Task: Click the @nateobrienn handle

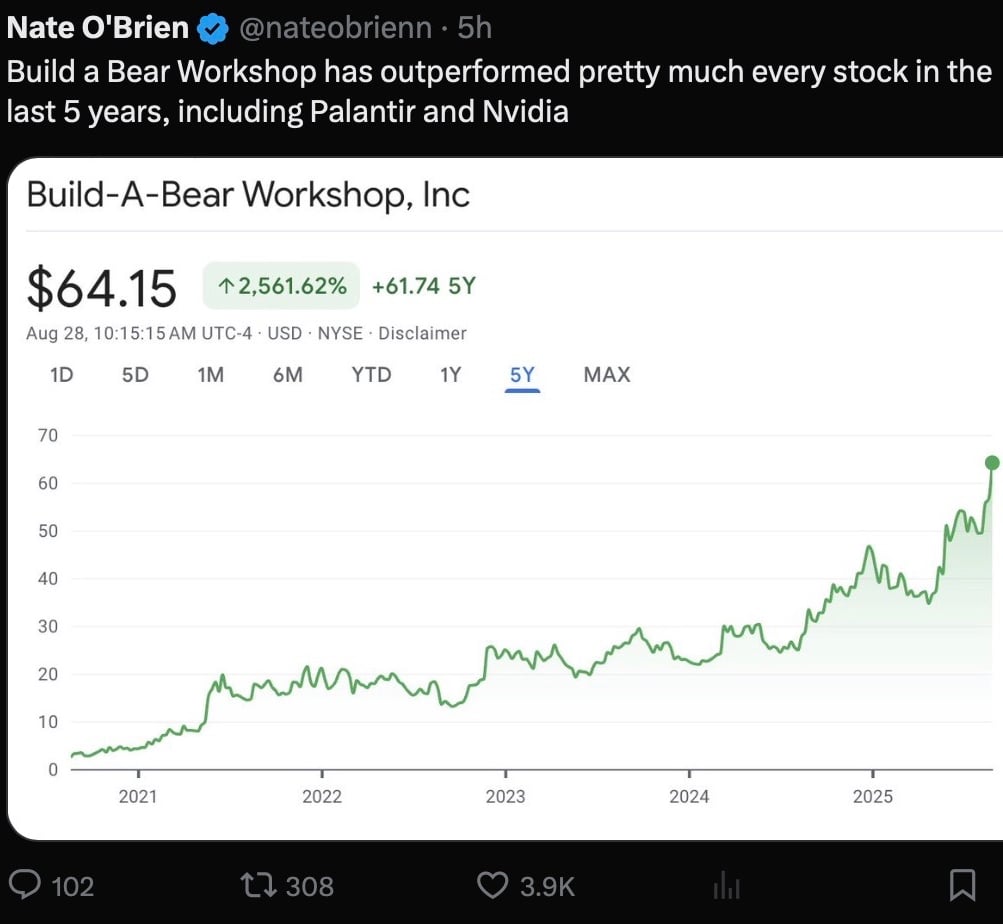Action: tap(336, 29)
